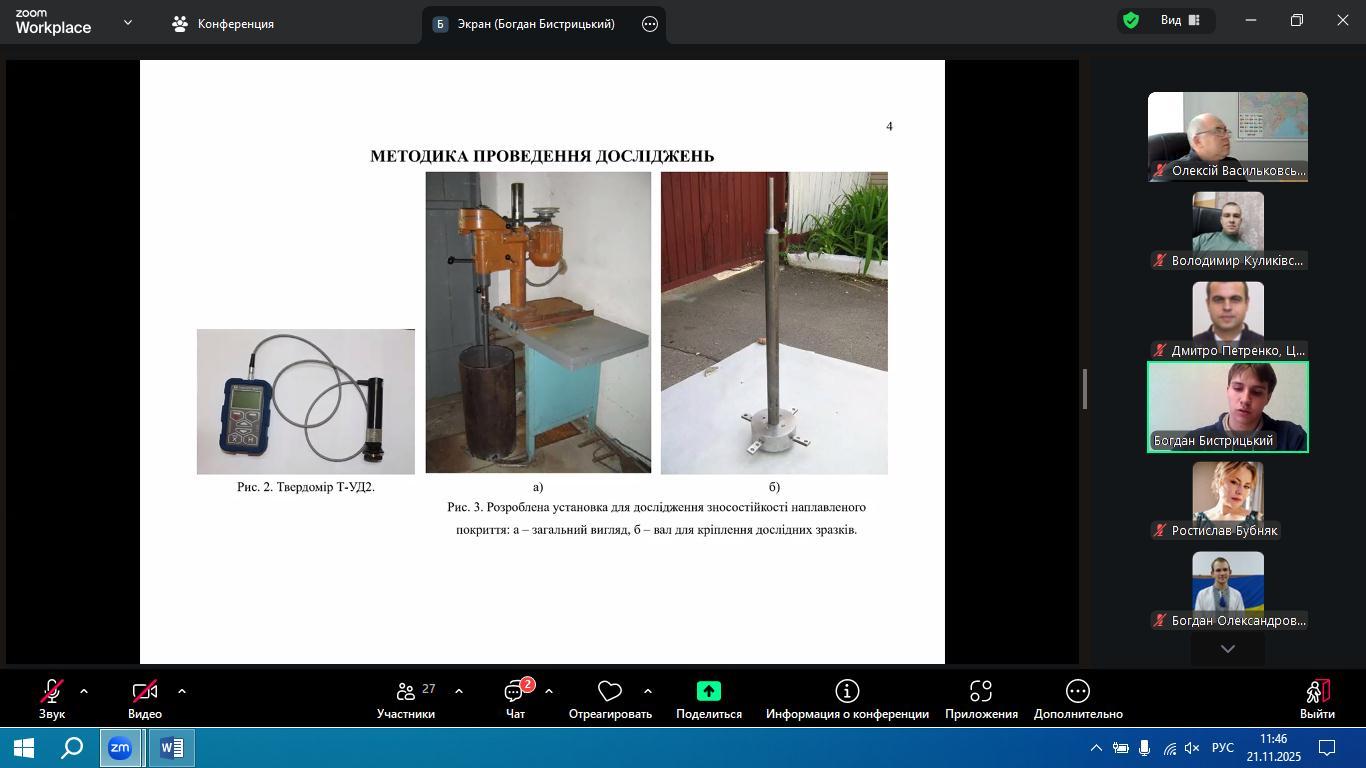Open the Приложения apps icon
Screen dimensions: 1366x768
980,692
